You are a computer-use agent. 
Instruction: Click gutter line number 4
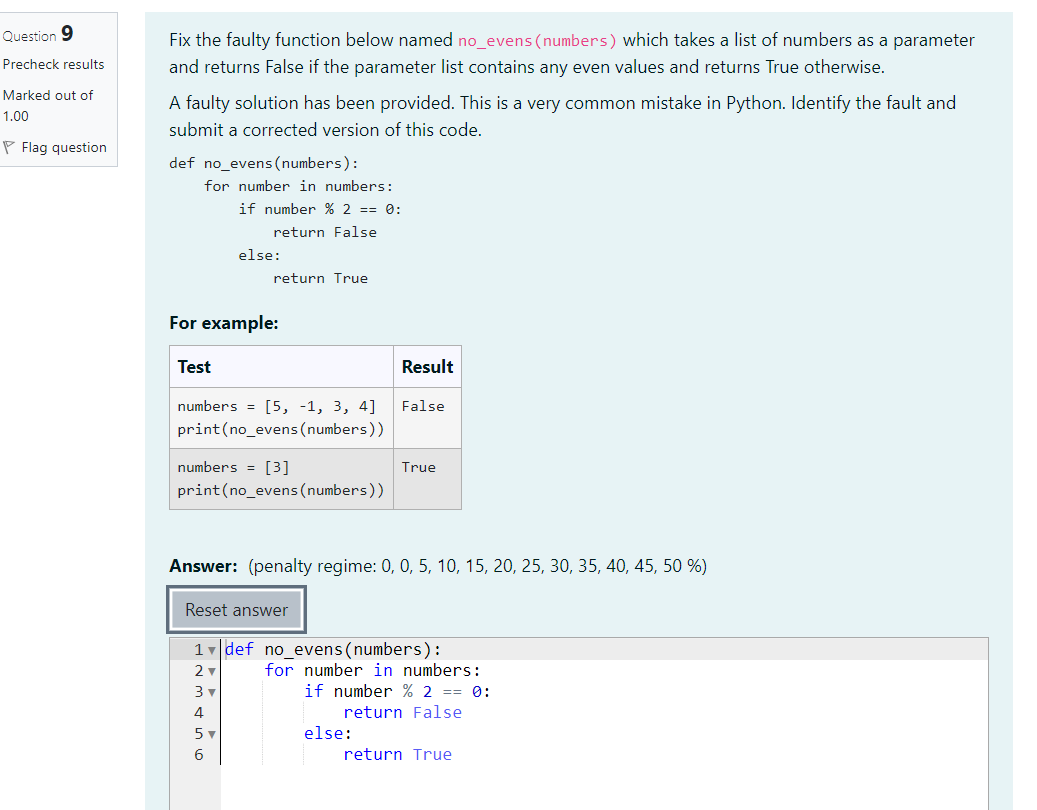click(x=198, y=713)
